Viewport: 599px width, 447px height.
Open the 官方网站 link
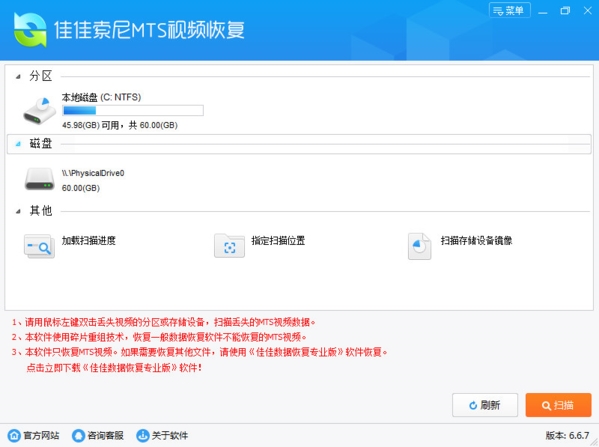[x=41, y=436]
